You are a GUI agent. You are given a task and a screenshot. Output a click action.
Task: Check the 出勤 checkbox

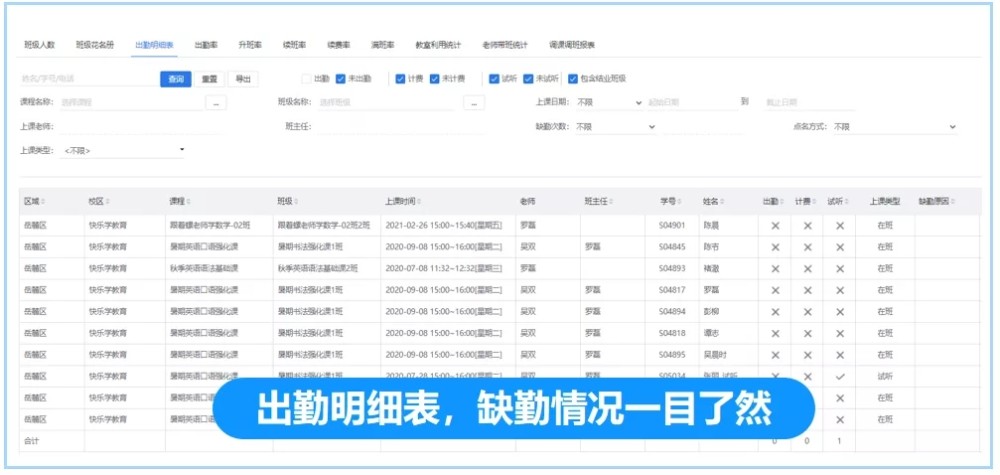(x=306, y=79)
